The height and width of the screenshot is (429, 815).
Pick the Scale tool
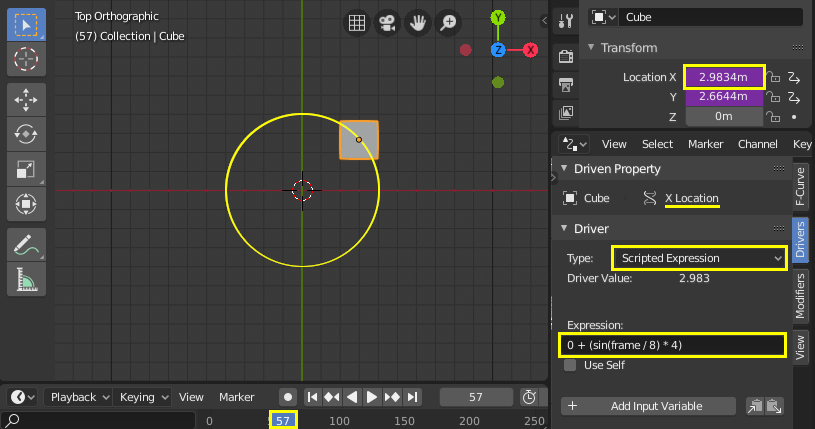click(26, 169)
